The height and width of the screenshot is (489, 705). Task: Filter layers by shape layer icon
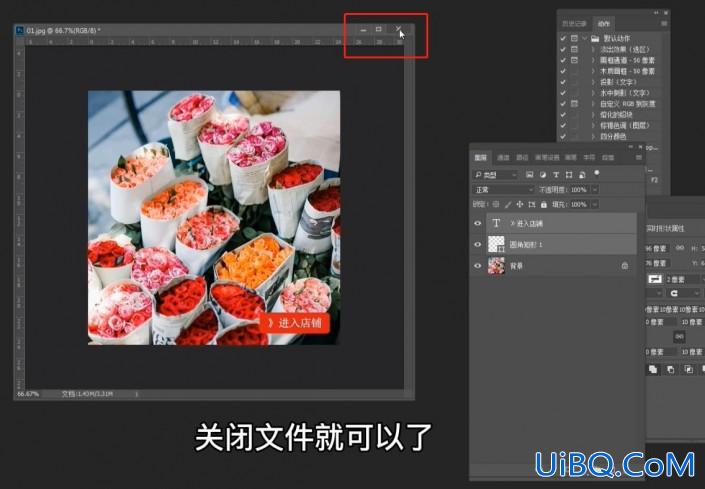(569, 174)
